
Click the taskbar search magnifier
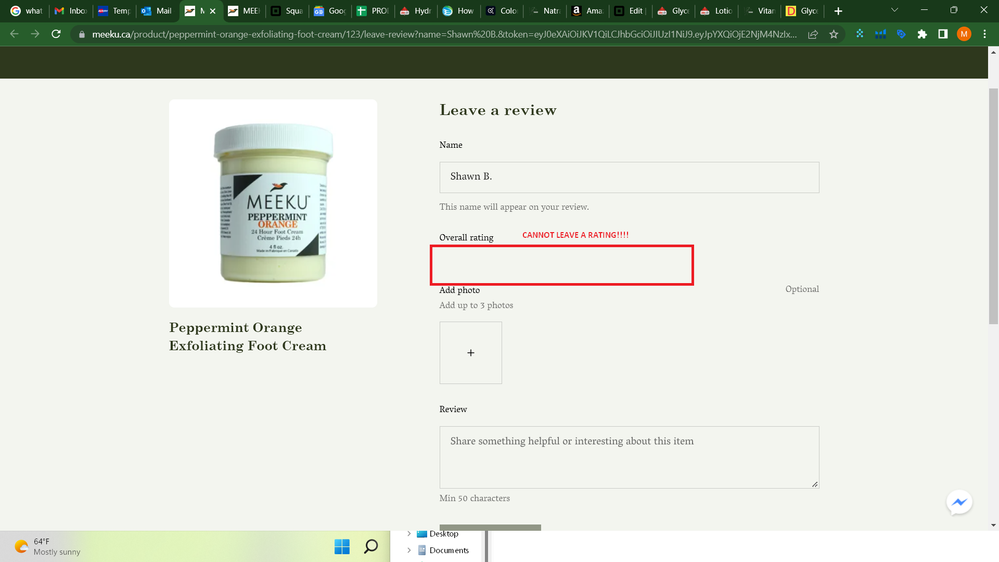pos(371,546)
